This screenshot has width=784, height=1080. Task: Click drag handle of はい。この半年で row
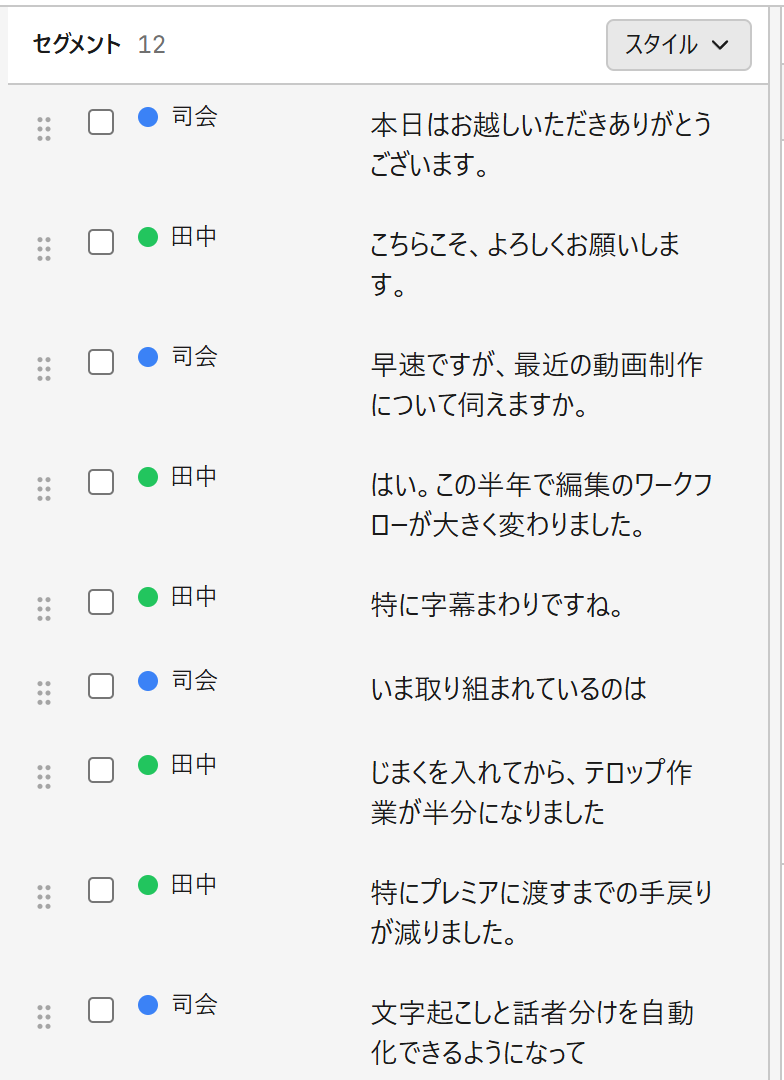tap(44, 489)
